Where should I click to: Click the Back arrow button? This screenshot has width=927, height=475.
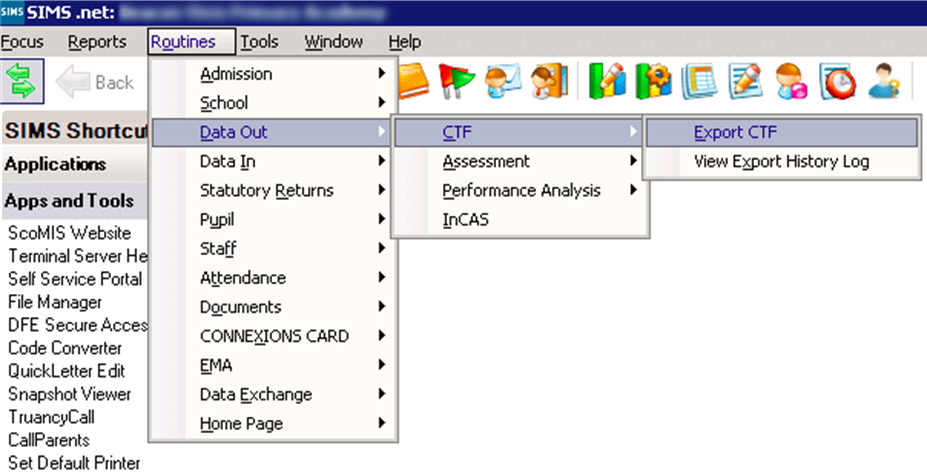[x=95, y=82]
